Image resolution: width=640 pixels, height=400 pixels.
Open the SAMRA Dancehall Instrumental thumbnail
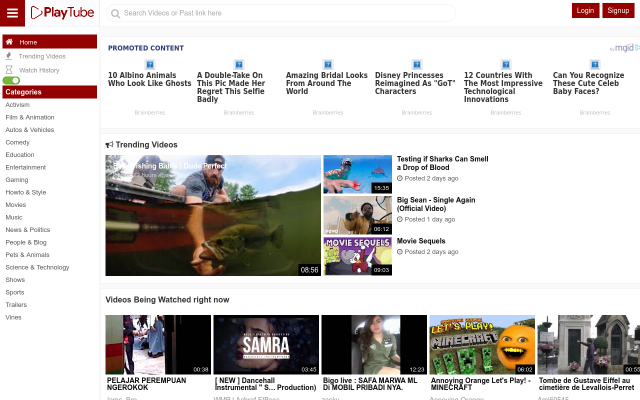(x=266, y=344)
